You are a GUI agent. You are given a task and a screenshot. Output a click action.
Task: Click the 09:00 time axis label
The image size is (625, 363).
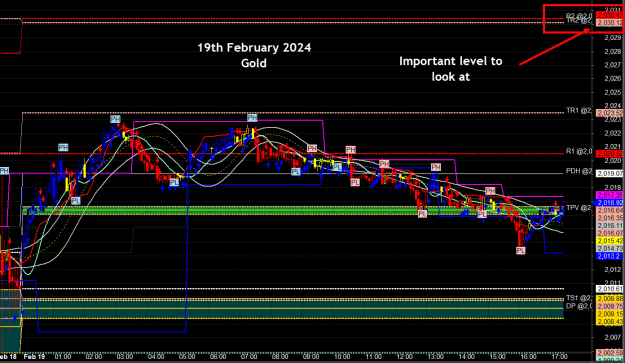[311, 356]
